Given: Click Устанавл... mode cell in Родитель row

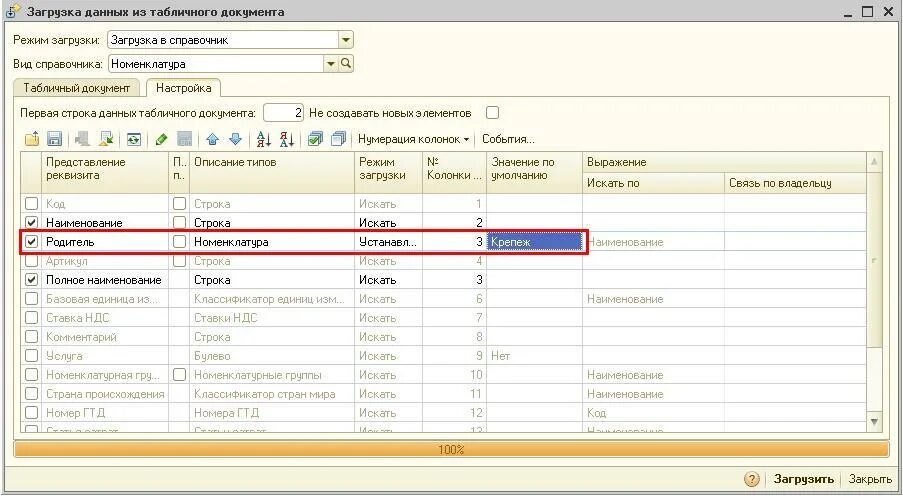Looking at the screenshot, I should 388,242.
